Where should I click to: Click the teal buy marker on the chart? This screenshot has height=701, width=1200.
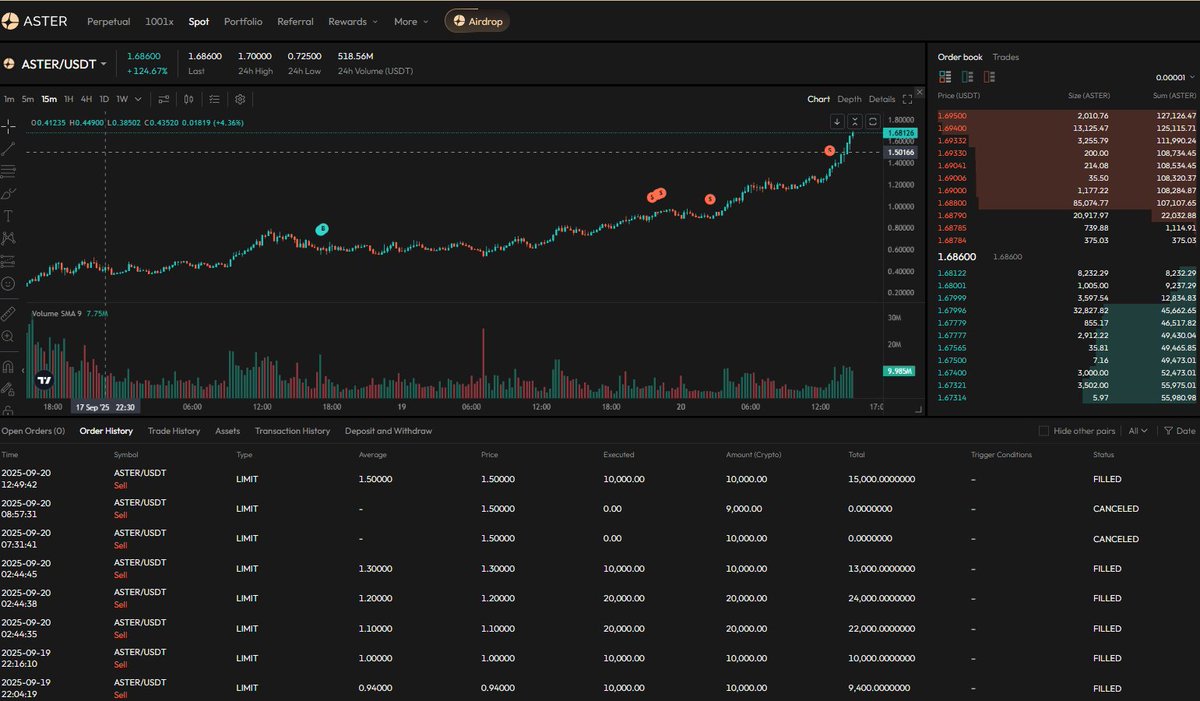[x=322, y=229]
